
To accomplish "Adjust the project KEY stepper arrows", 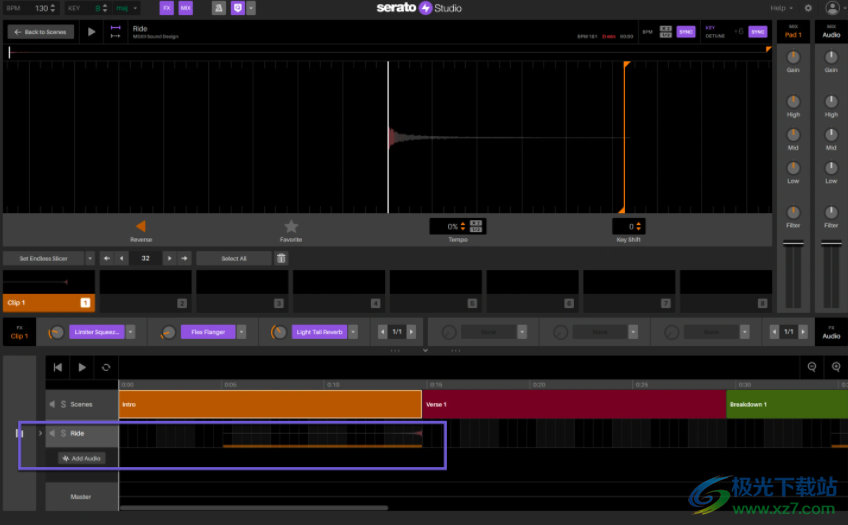I will coord(105,8).
